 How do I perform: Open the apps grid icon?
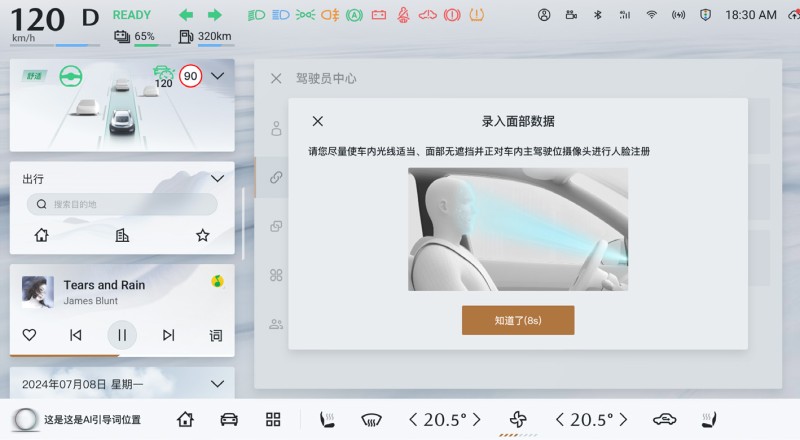click(x=273, y=420)
